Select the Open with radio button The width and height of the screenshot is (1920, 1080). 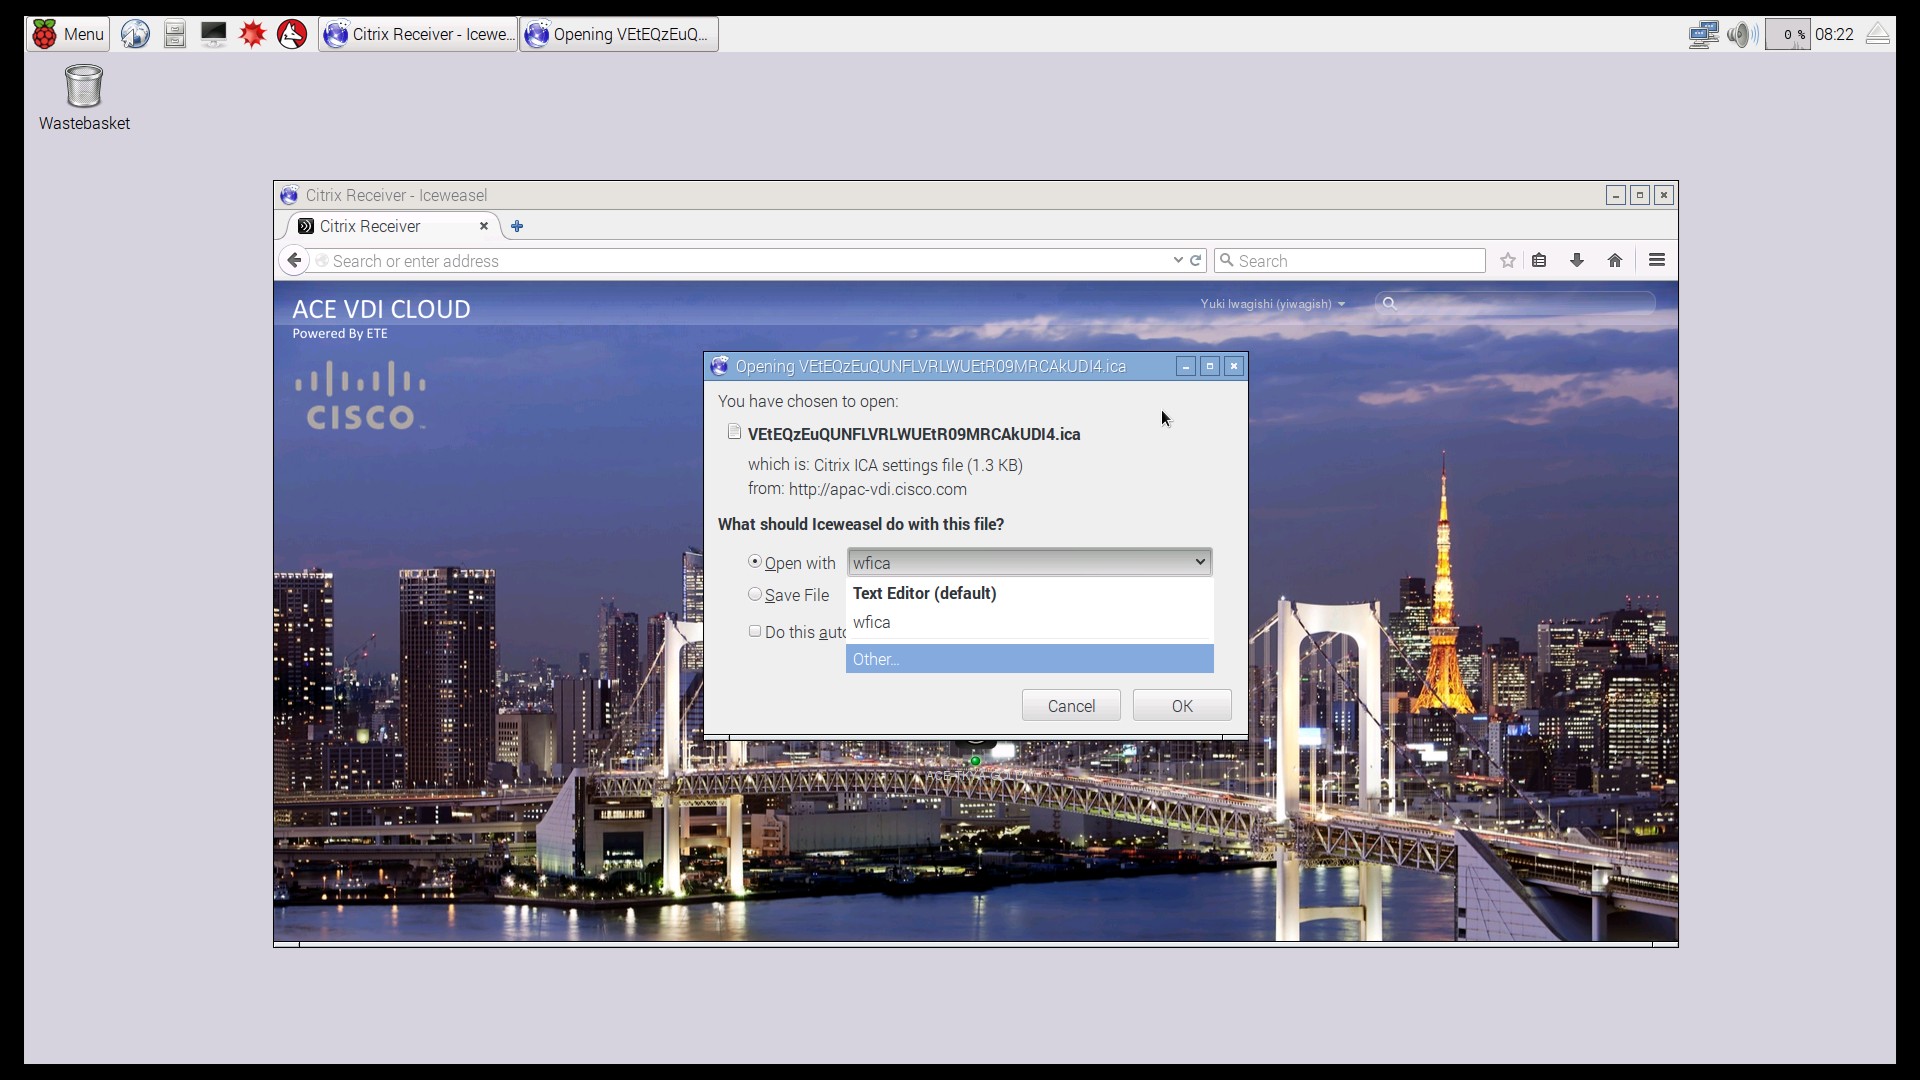755,562
